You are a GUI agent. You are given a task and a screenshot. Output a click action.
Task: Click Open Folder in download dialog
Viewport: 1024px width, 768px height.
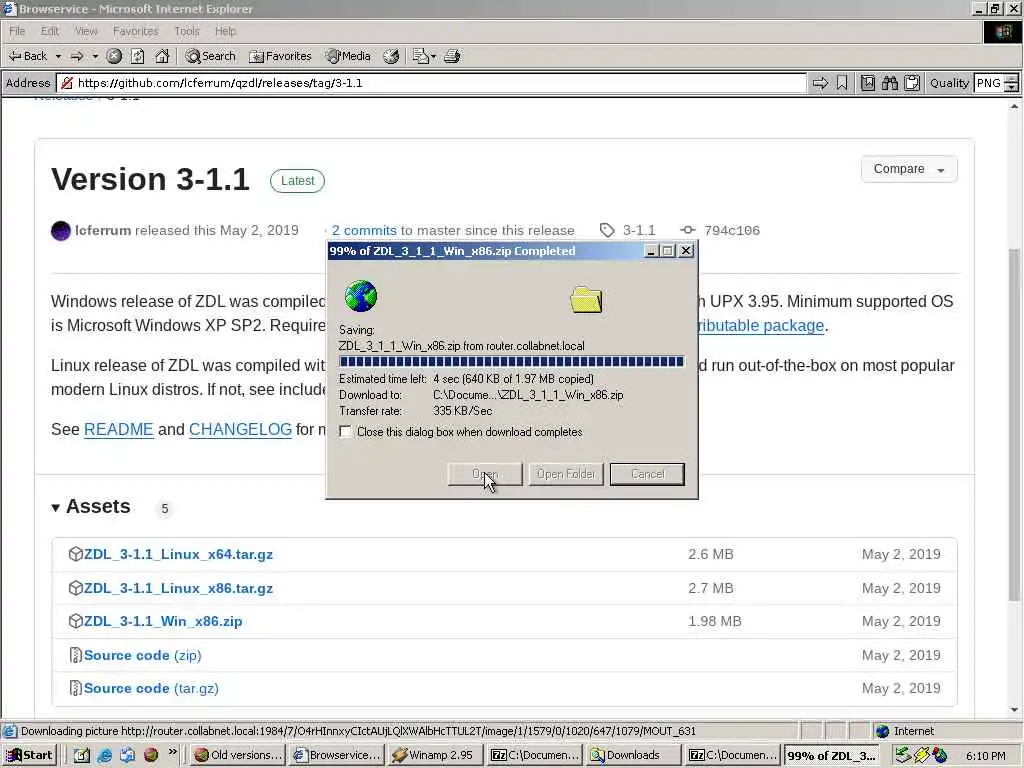(x=566, y=474)
